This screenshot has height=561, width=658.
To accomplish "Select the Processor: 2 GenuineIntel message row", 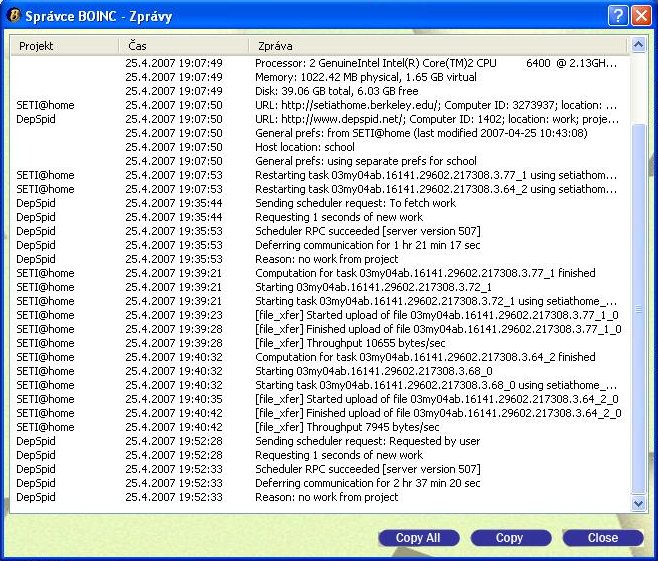I will [319, 63].
